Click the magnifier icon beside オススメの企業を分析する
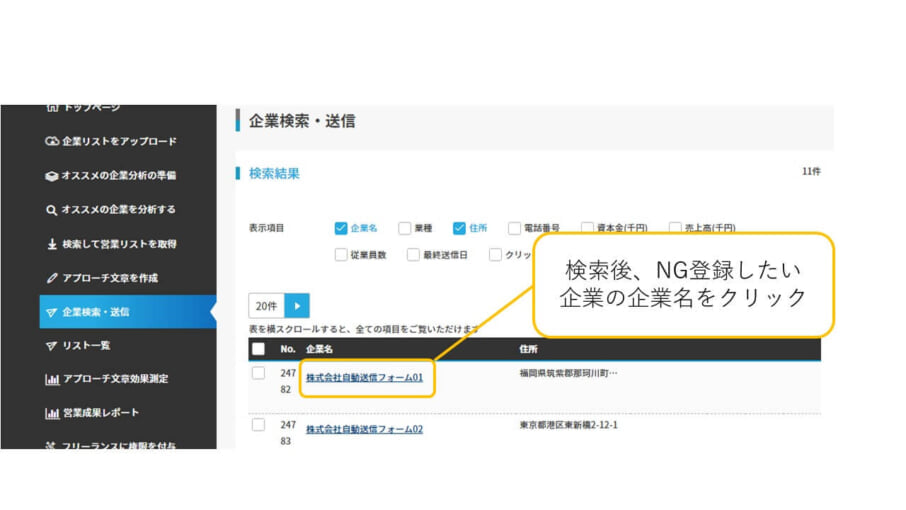906x510 pixels. coord(52,210)
